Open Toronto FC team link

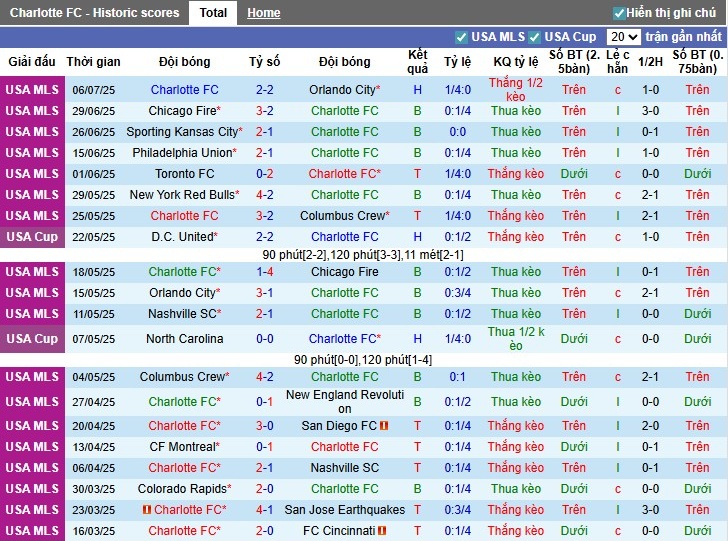[x=185, y=174]
